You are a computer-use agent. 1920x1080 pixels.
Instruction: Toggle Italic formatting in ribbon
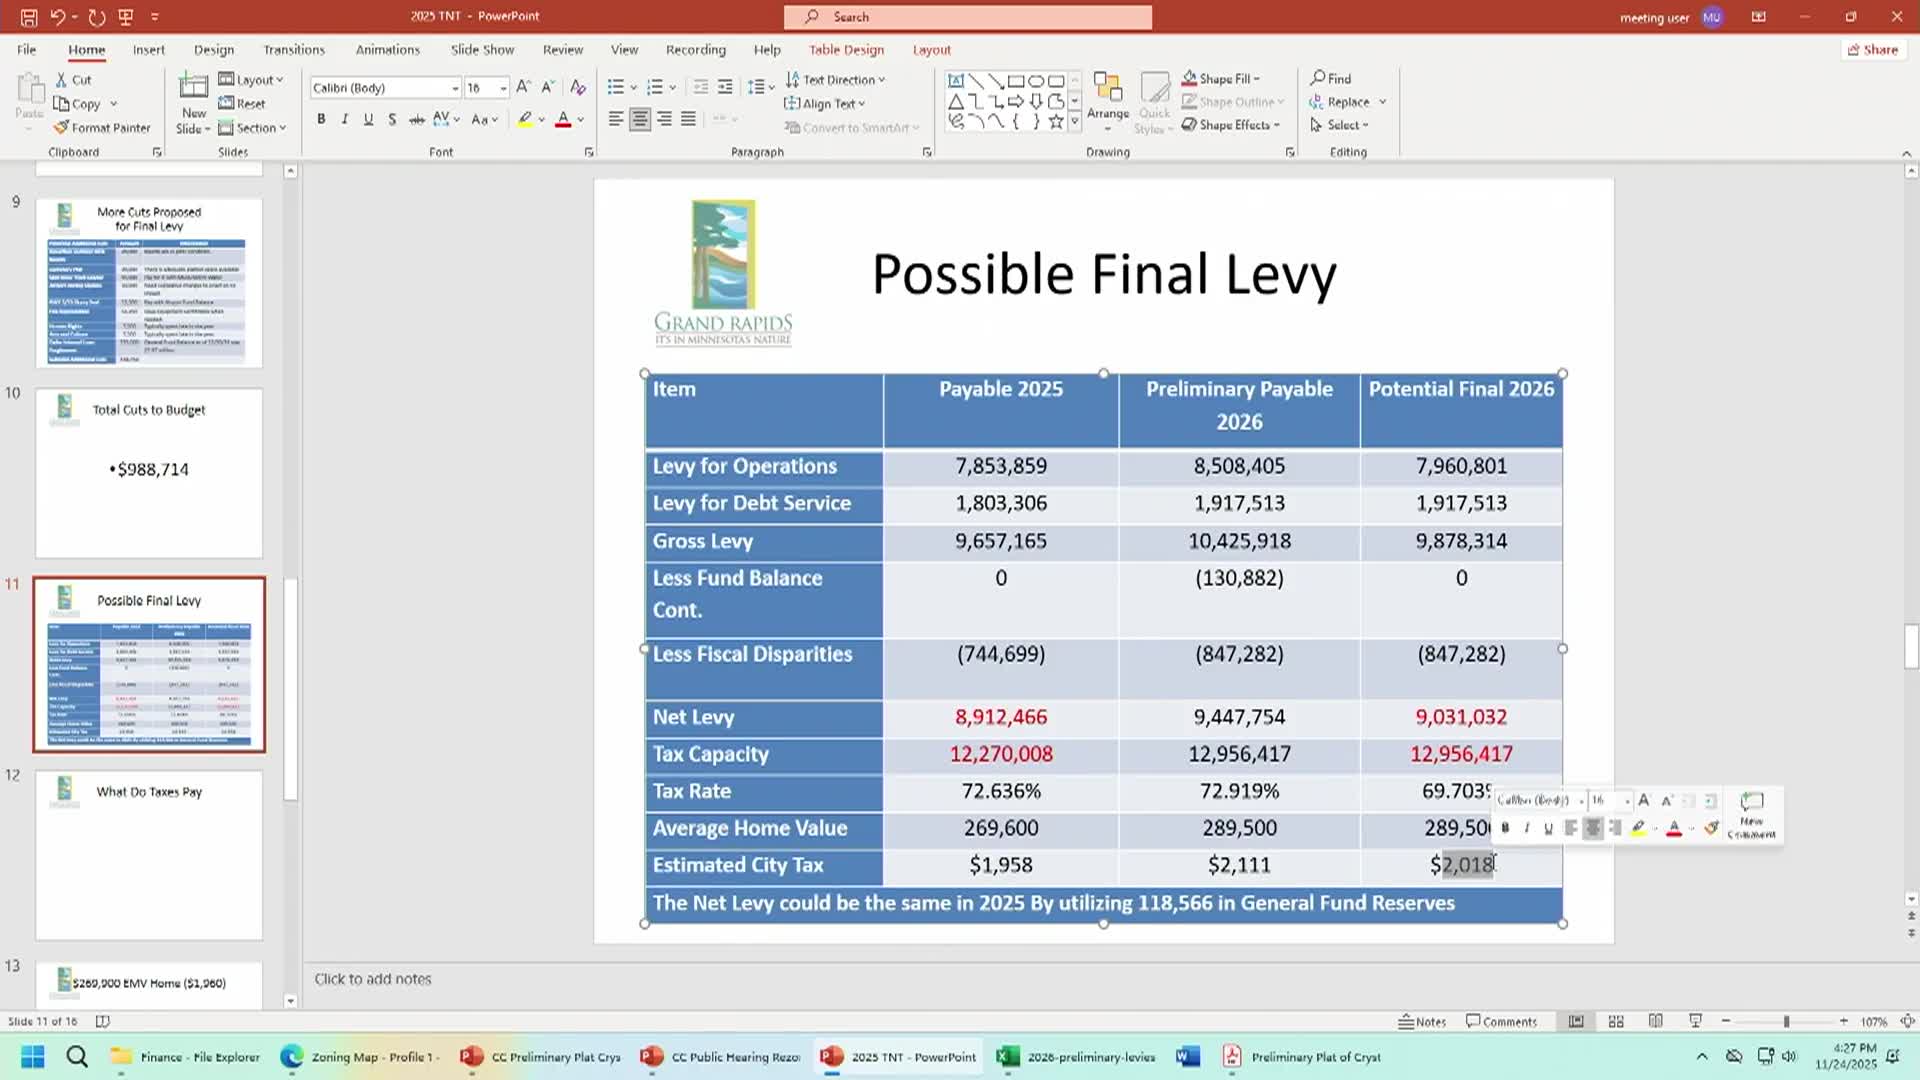click(345, 119)
